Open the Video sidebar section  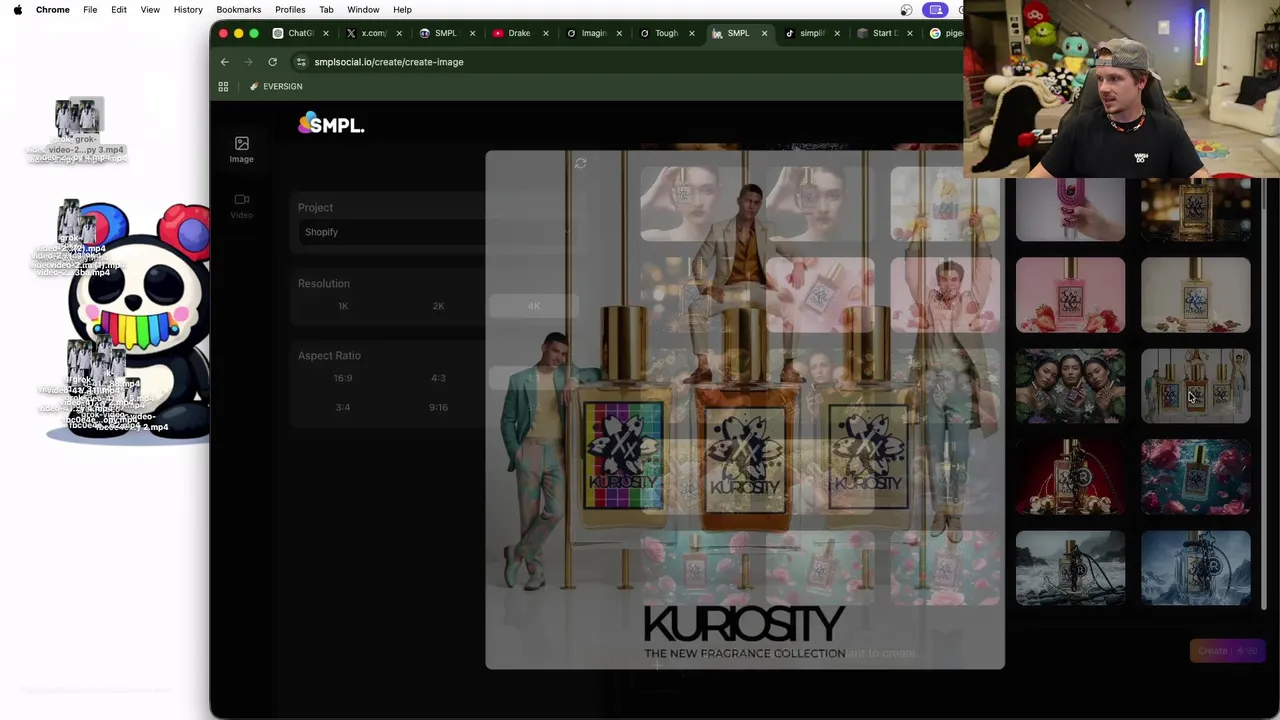pyautogui.click(x=241, y=206)
